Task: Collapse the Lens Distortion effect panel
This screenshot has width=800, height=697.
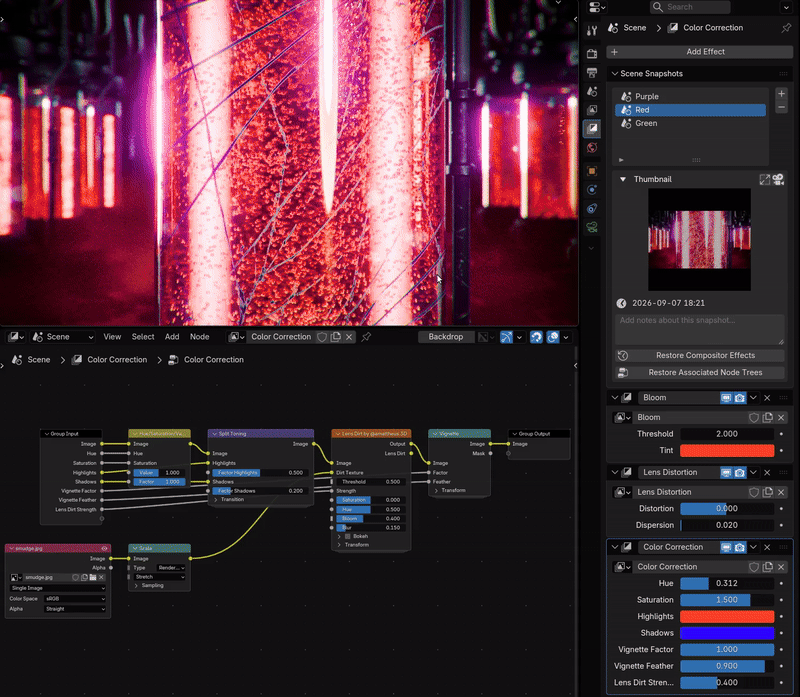Action: (x=614, y=472)
